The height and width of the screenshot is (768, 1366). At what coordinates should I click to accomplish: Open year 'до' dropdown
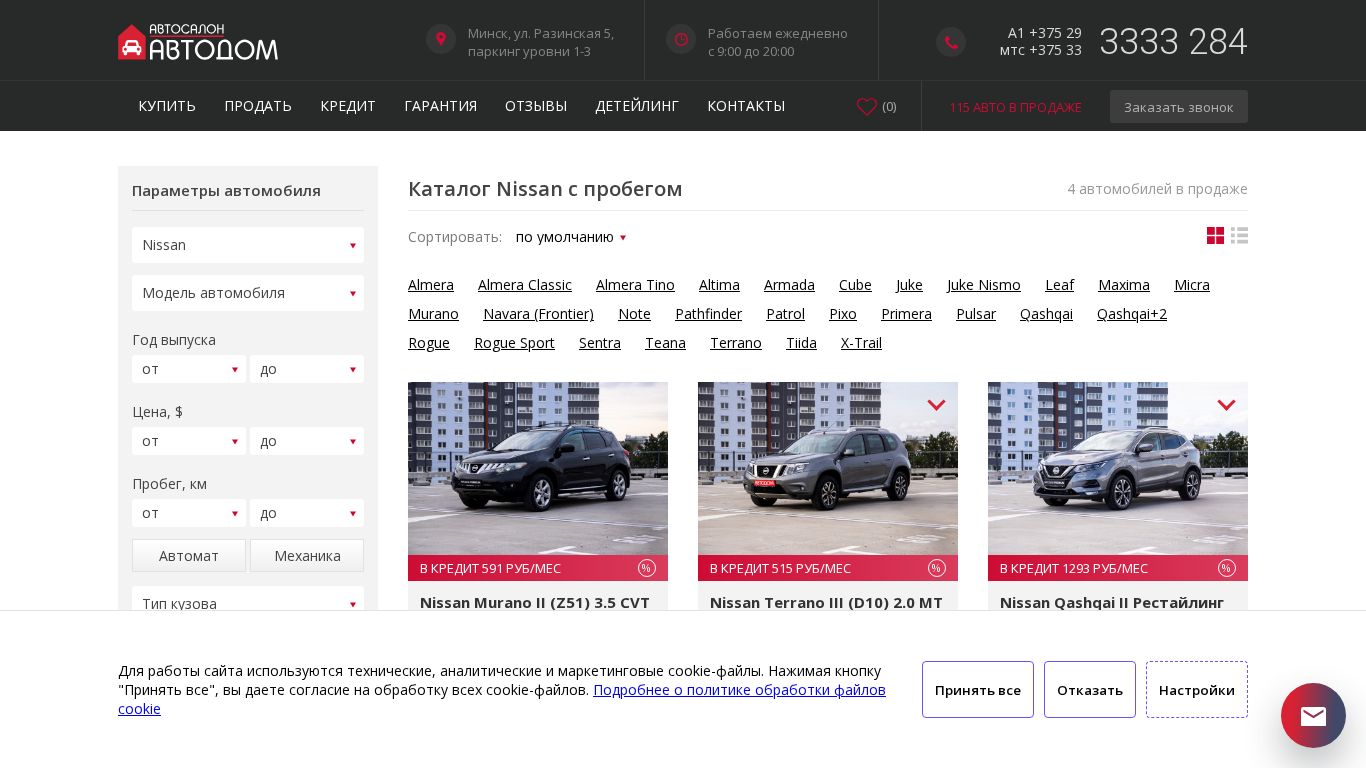307,369
